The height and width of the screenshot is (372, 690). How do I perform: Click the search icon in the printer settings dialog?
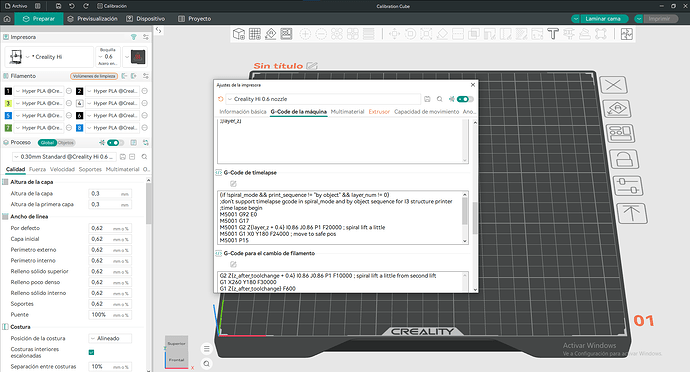pos(439,99)
